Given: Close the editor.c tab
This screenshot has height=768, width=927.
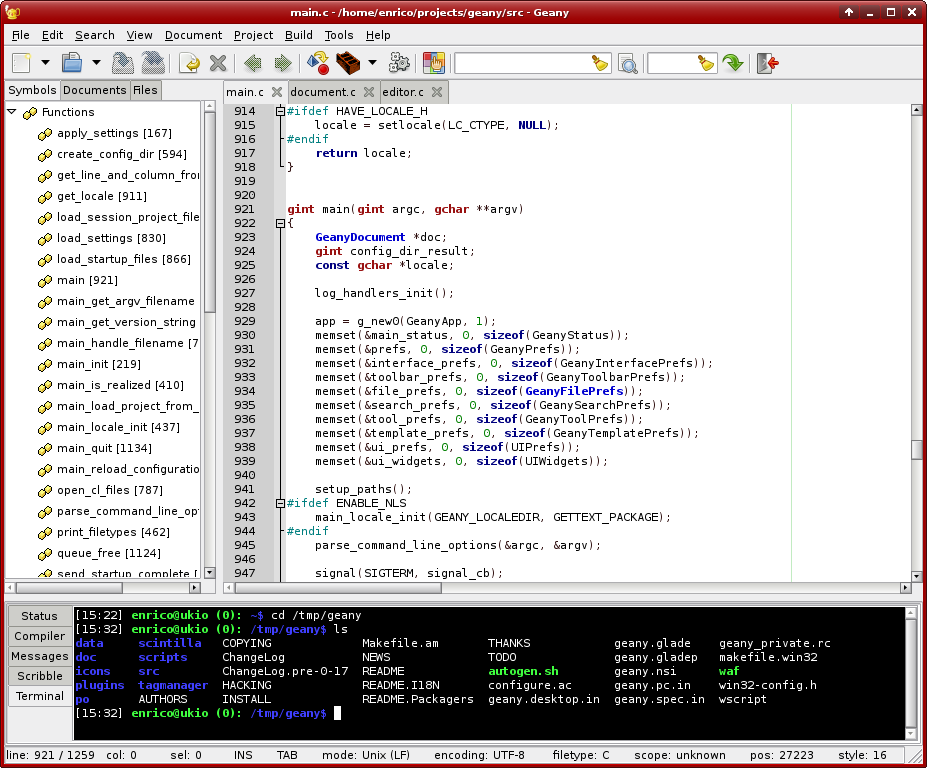Looking at the screenshot, I should pos(437,92).
